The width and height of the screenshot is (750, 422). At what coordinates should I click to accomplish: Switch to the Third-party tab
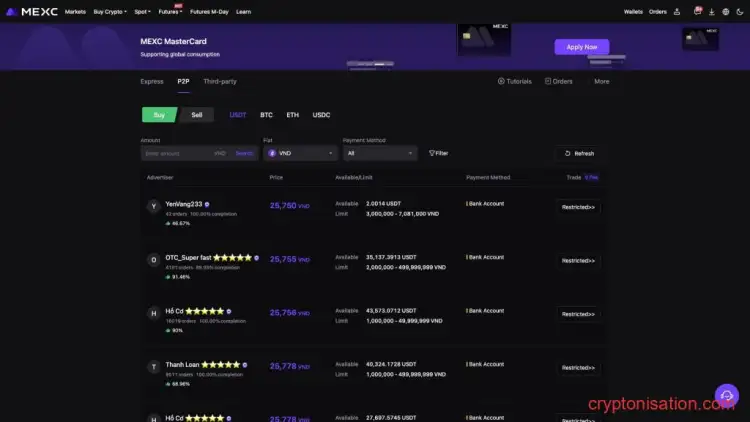[220, 81]
